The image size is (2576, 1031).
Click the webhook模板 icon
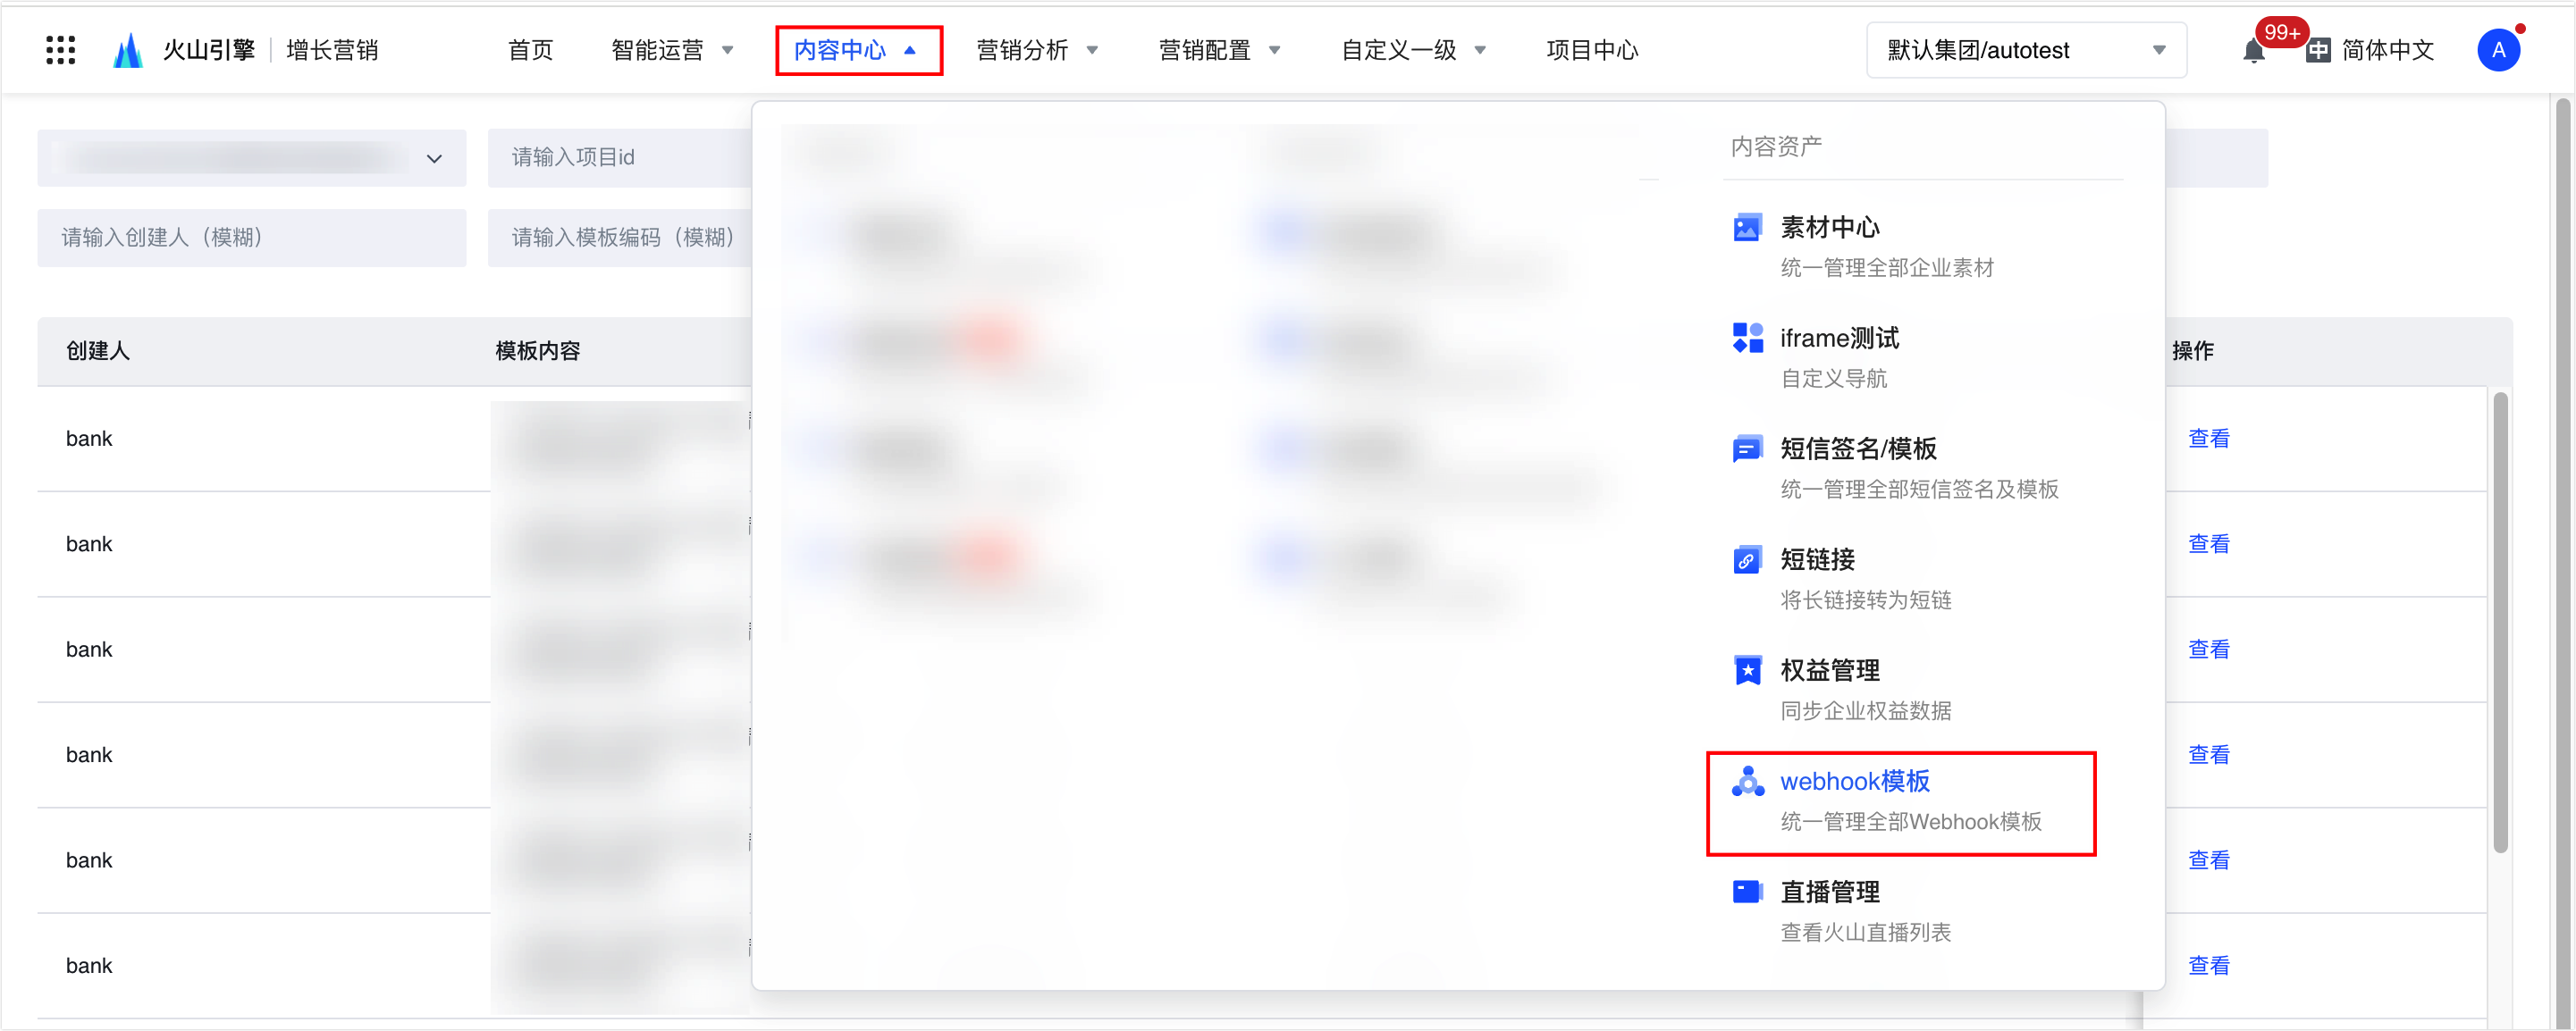pos(1747,781)
